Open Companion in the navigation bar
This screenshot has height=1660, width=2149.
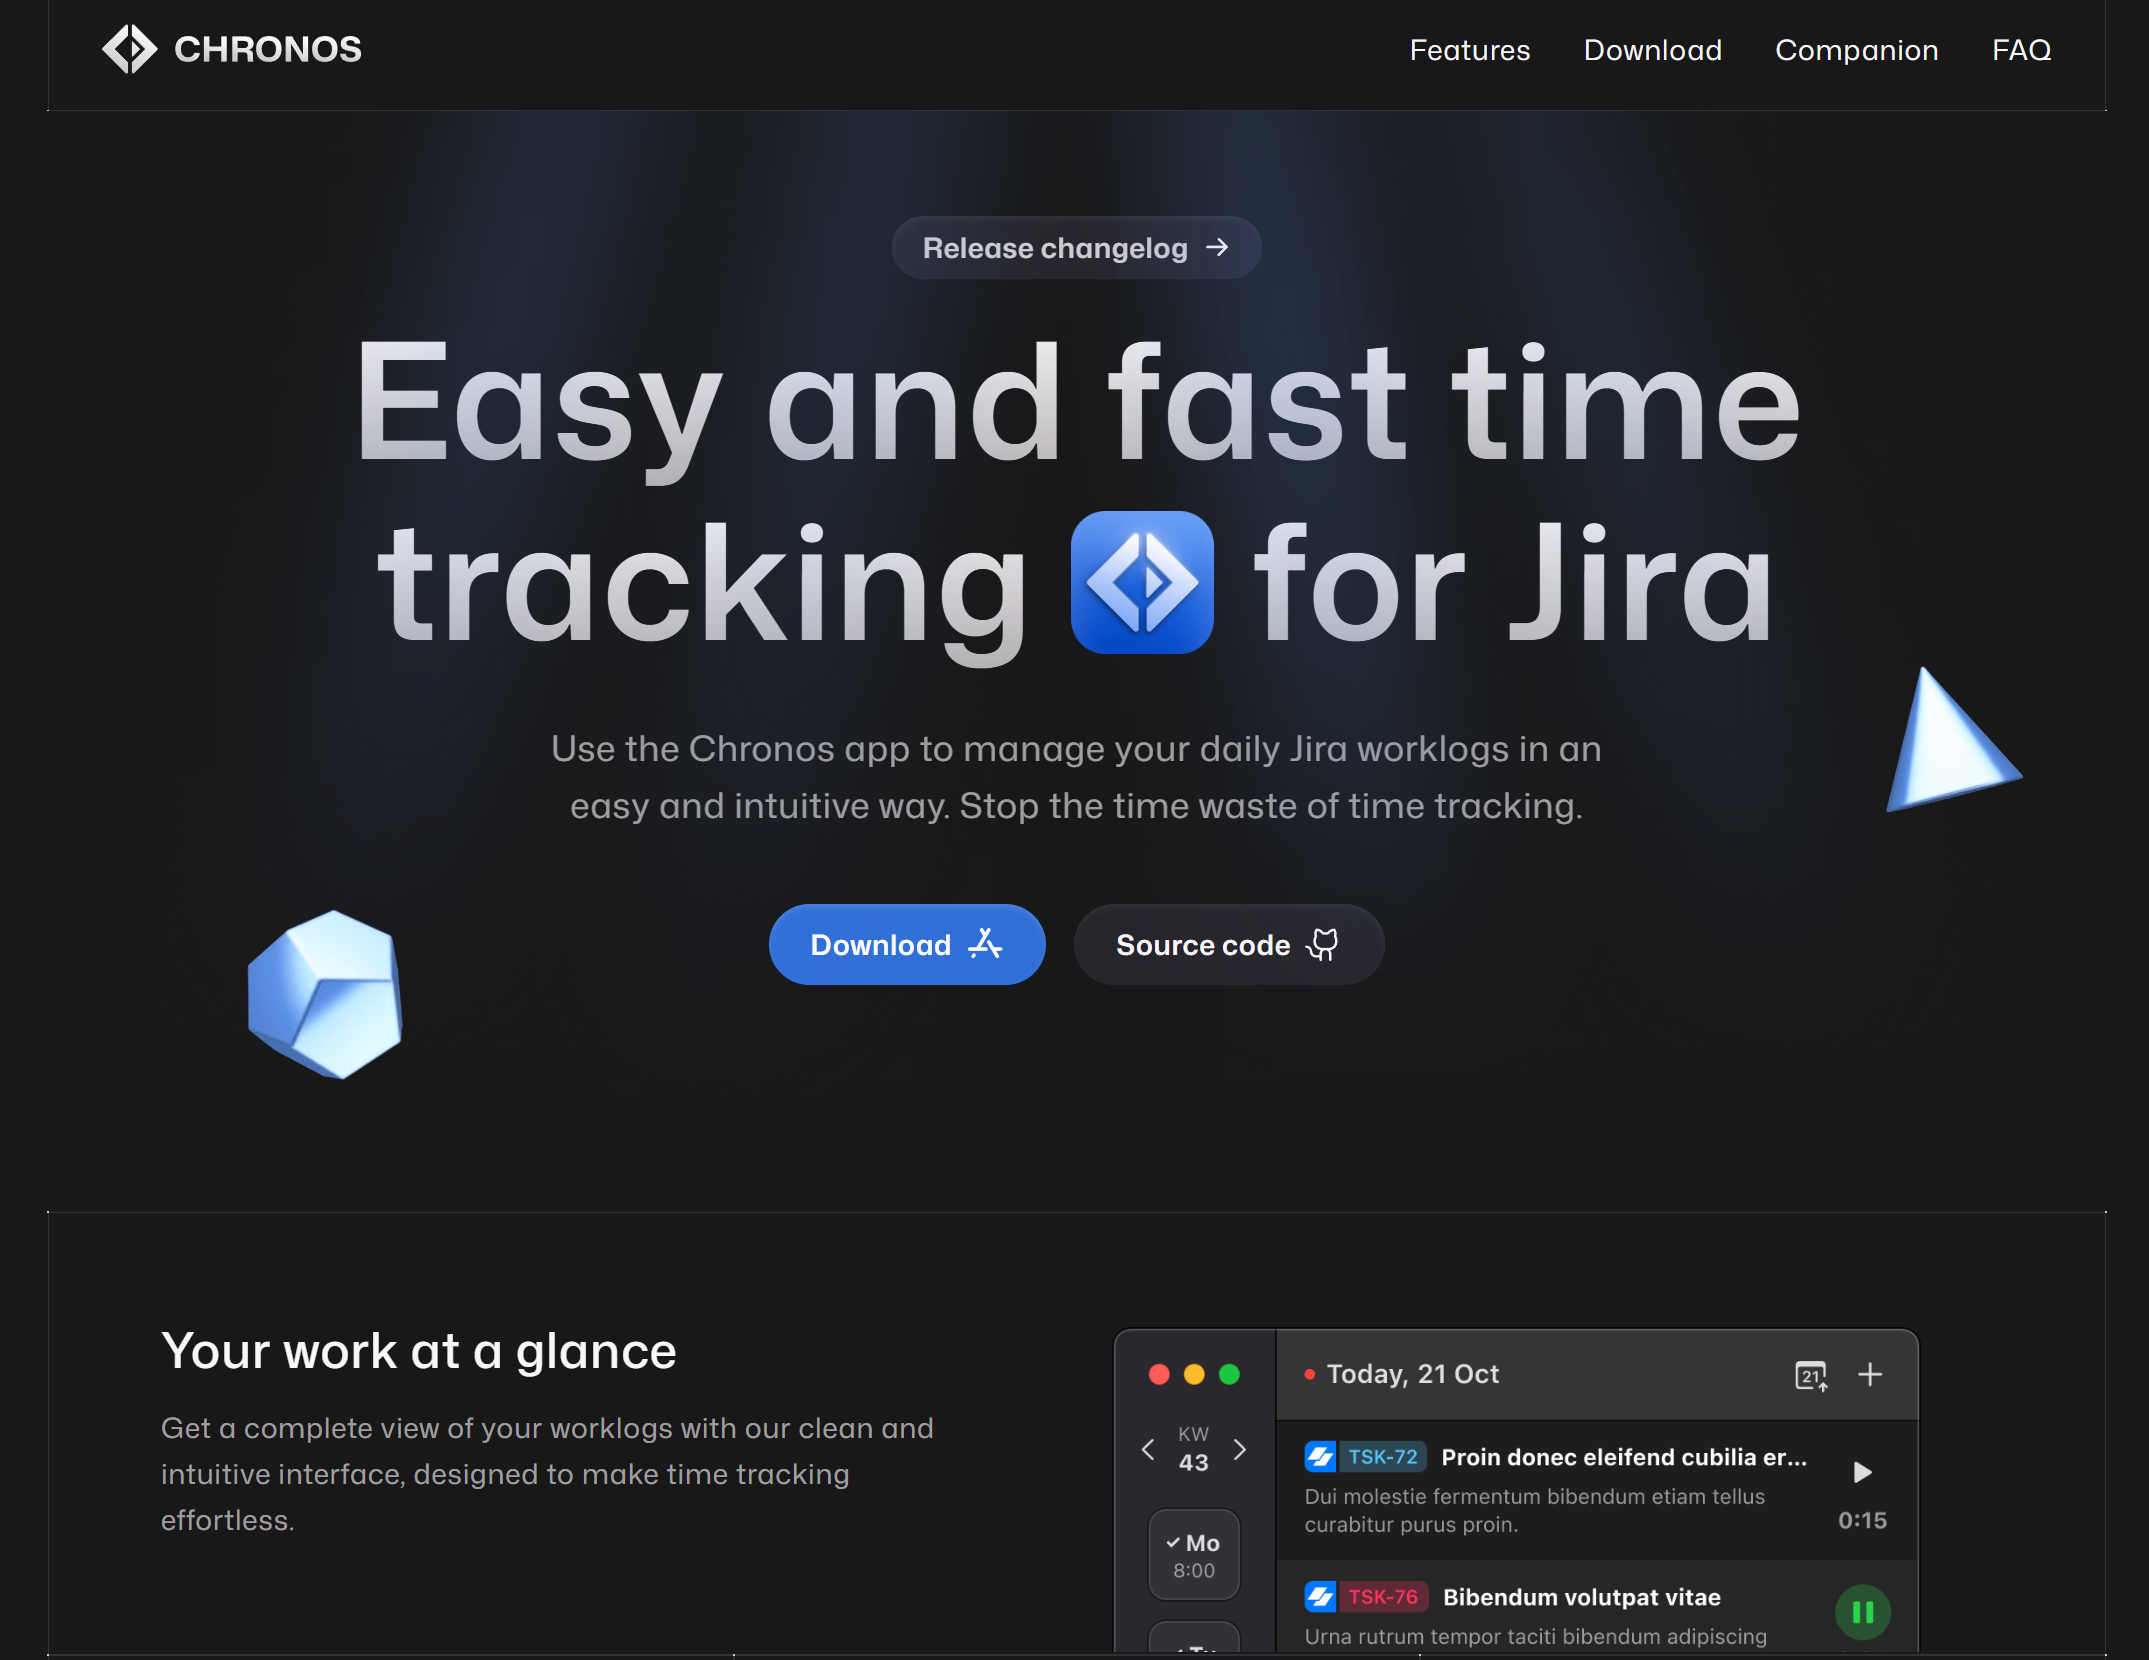pos(1856,50)
